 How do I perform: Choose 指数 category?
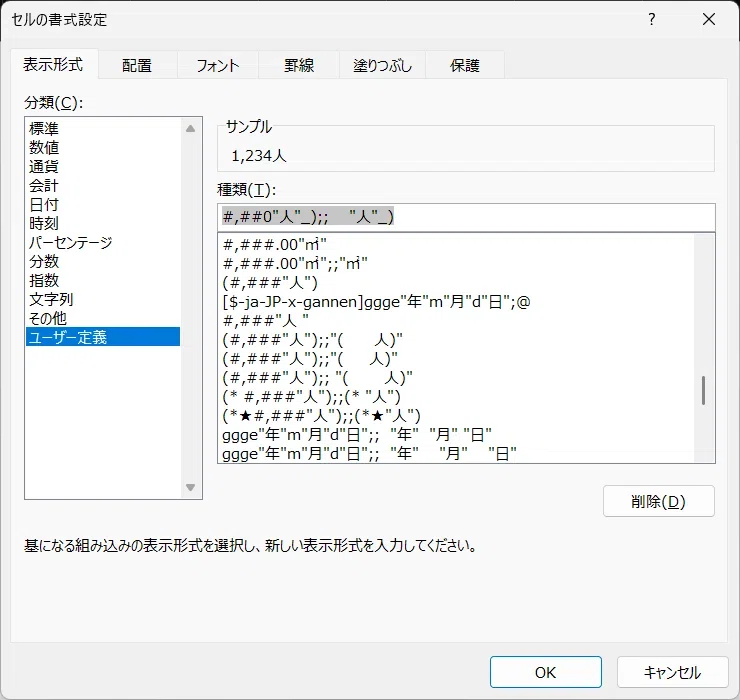103,280
